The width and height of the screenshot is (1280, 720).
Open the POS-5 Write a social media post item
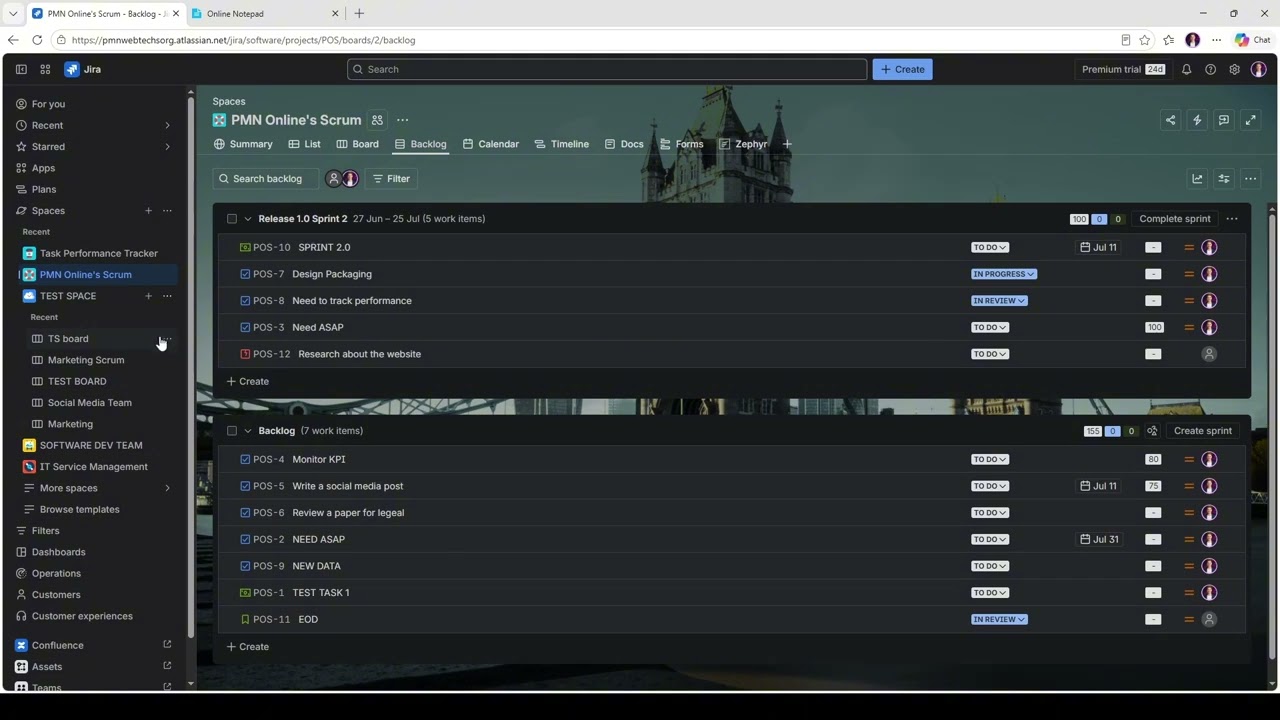coord(347,486)
